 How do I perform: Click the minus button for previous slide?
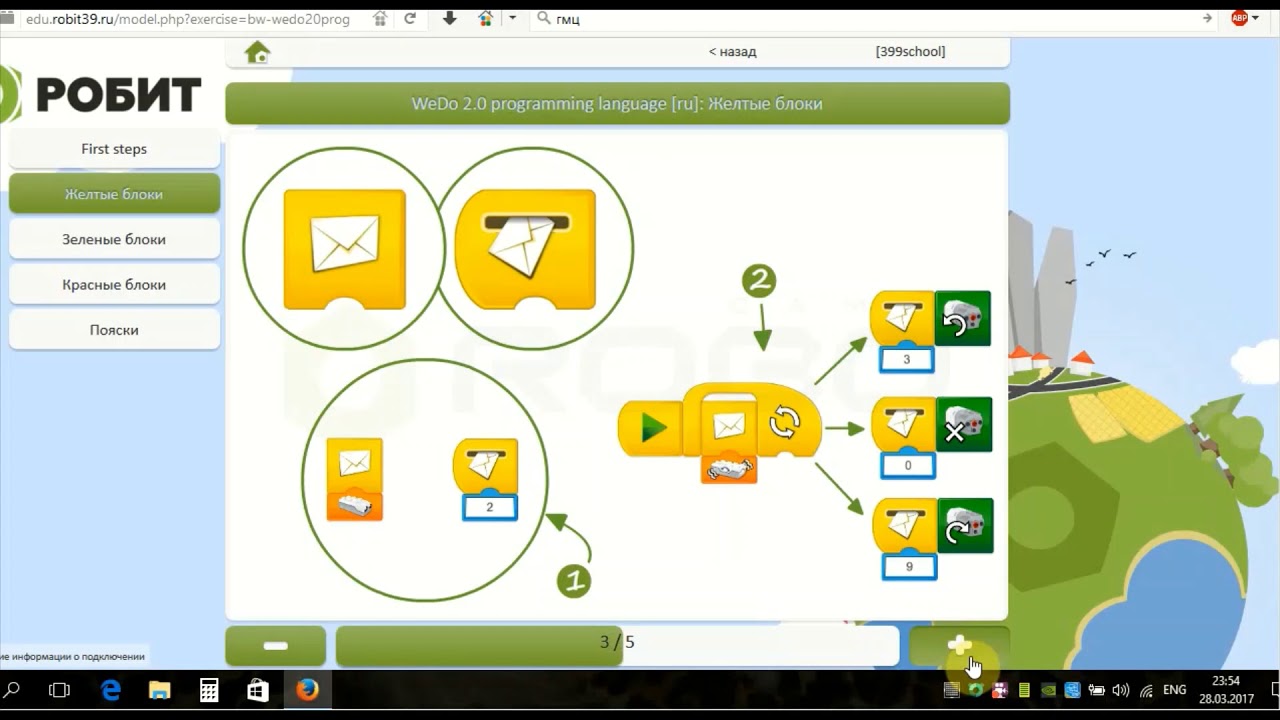pyautogui.click(x=275, y=646)
